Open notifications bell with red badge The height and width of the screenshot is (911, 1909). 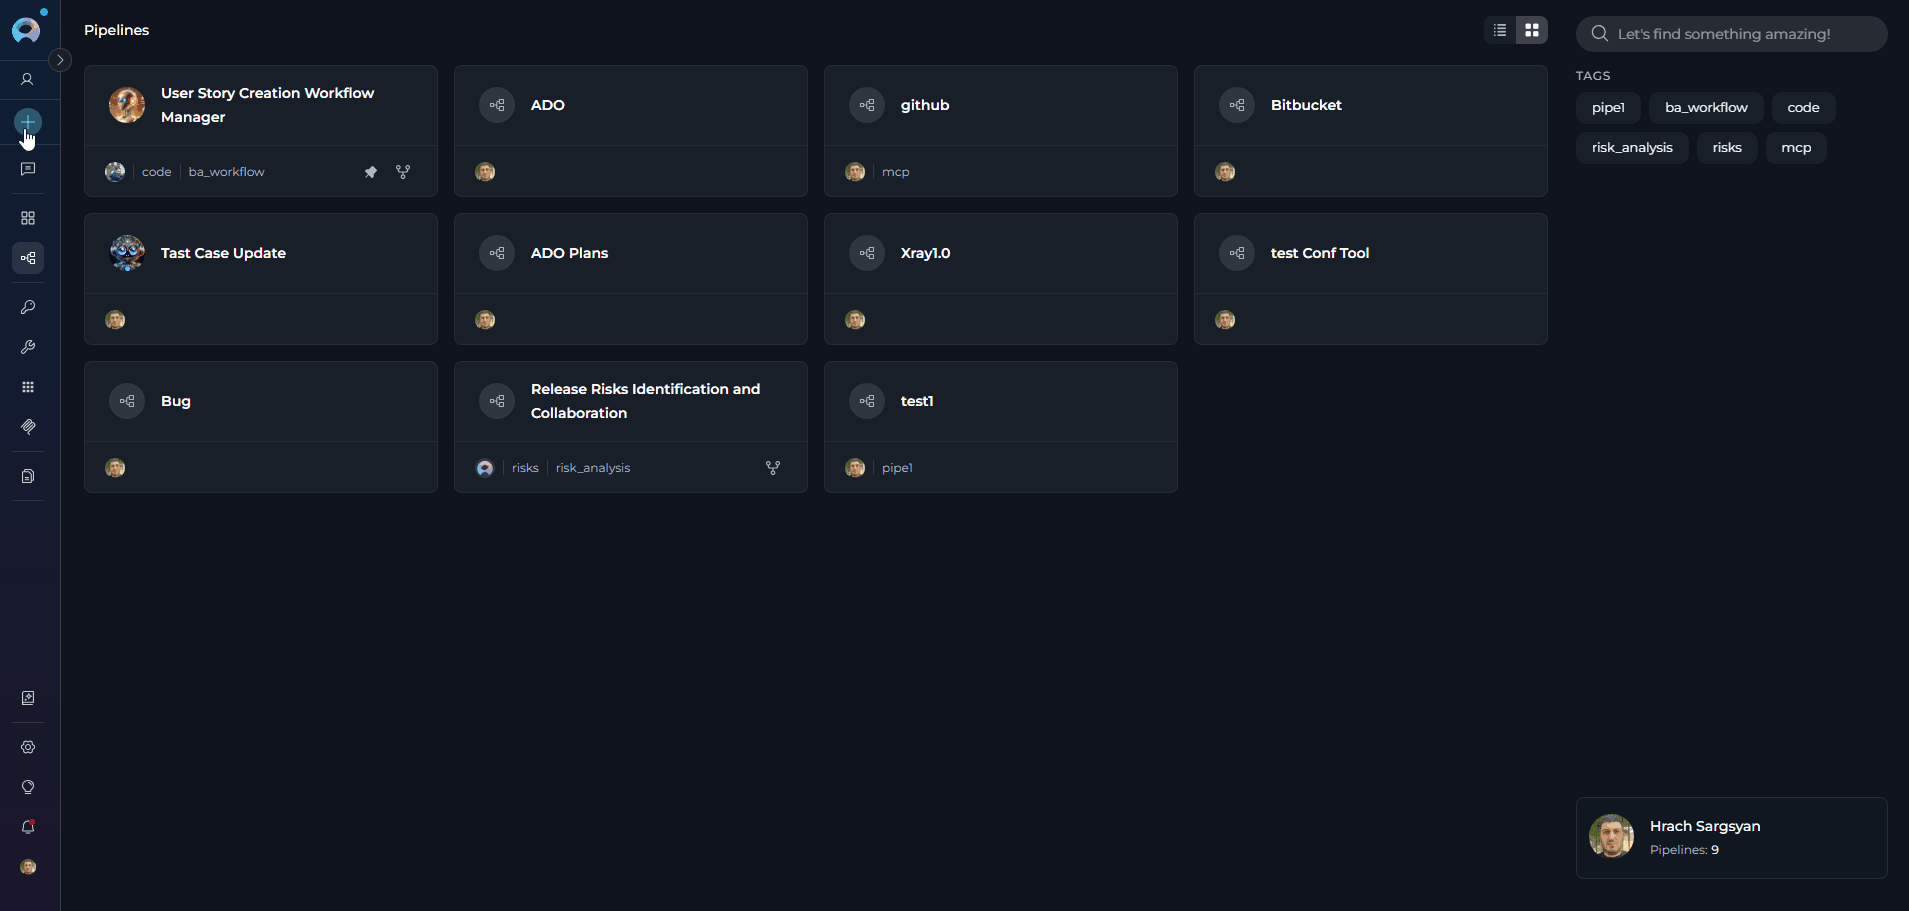click(x=27, y=827)
